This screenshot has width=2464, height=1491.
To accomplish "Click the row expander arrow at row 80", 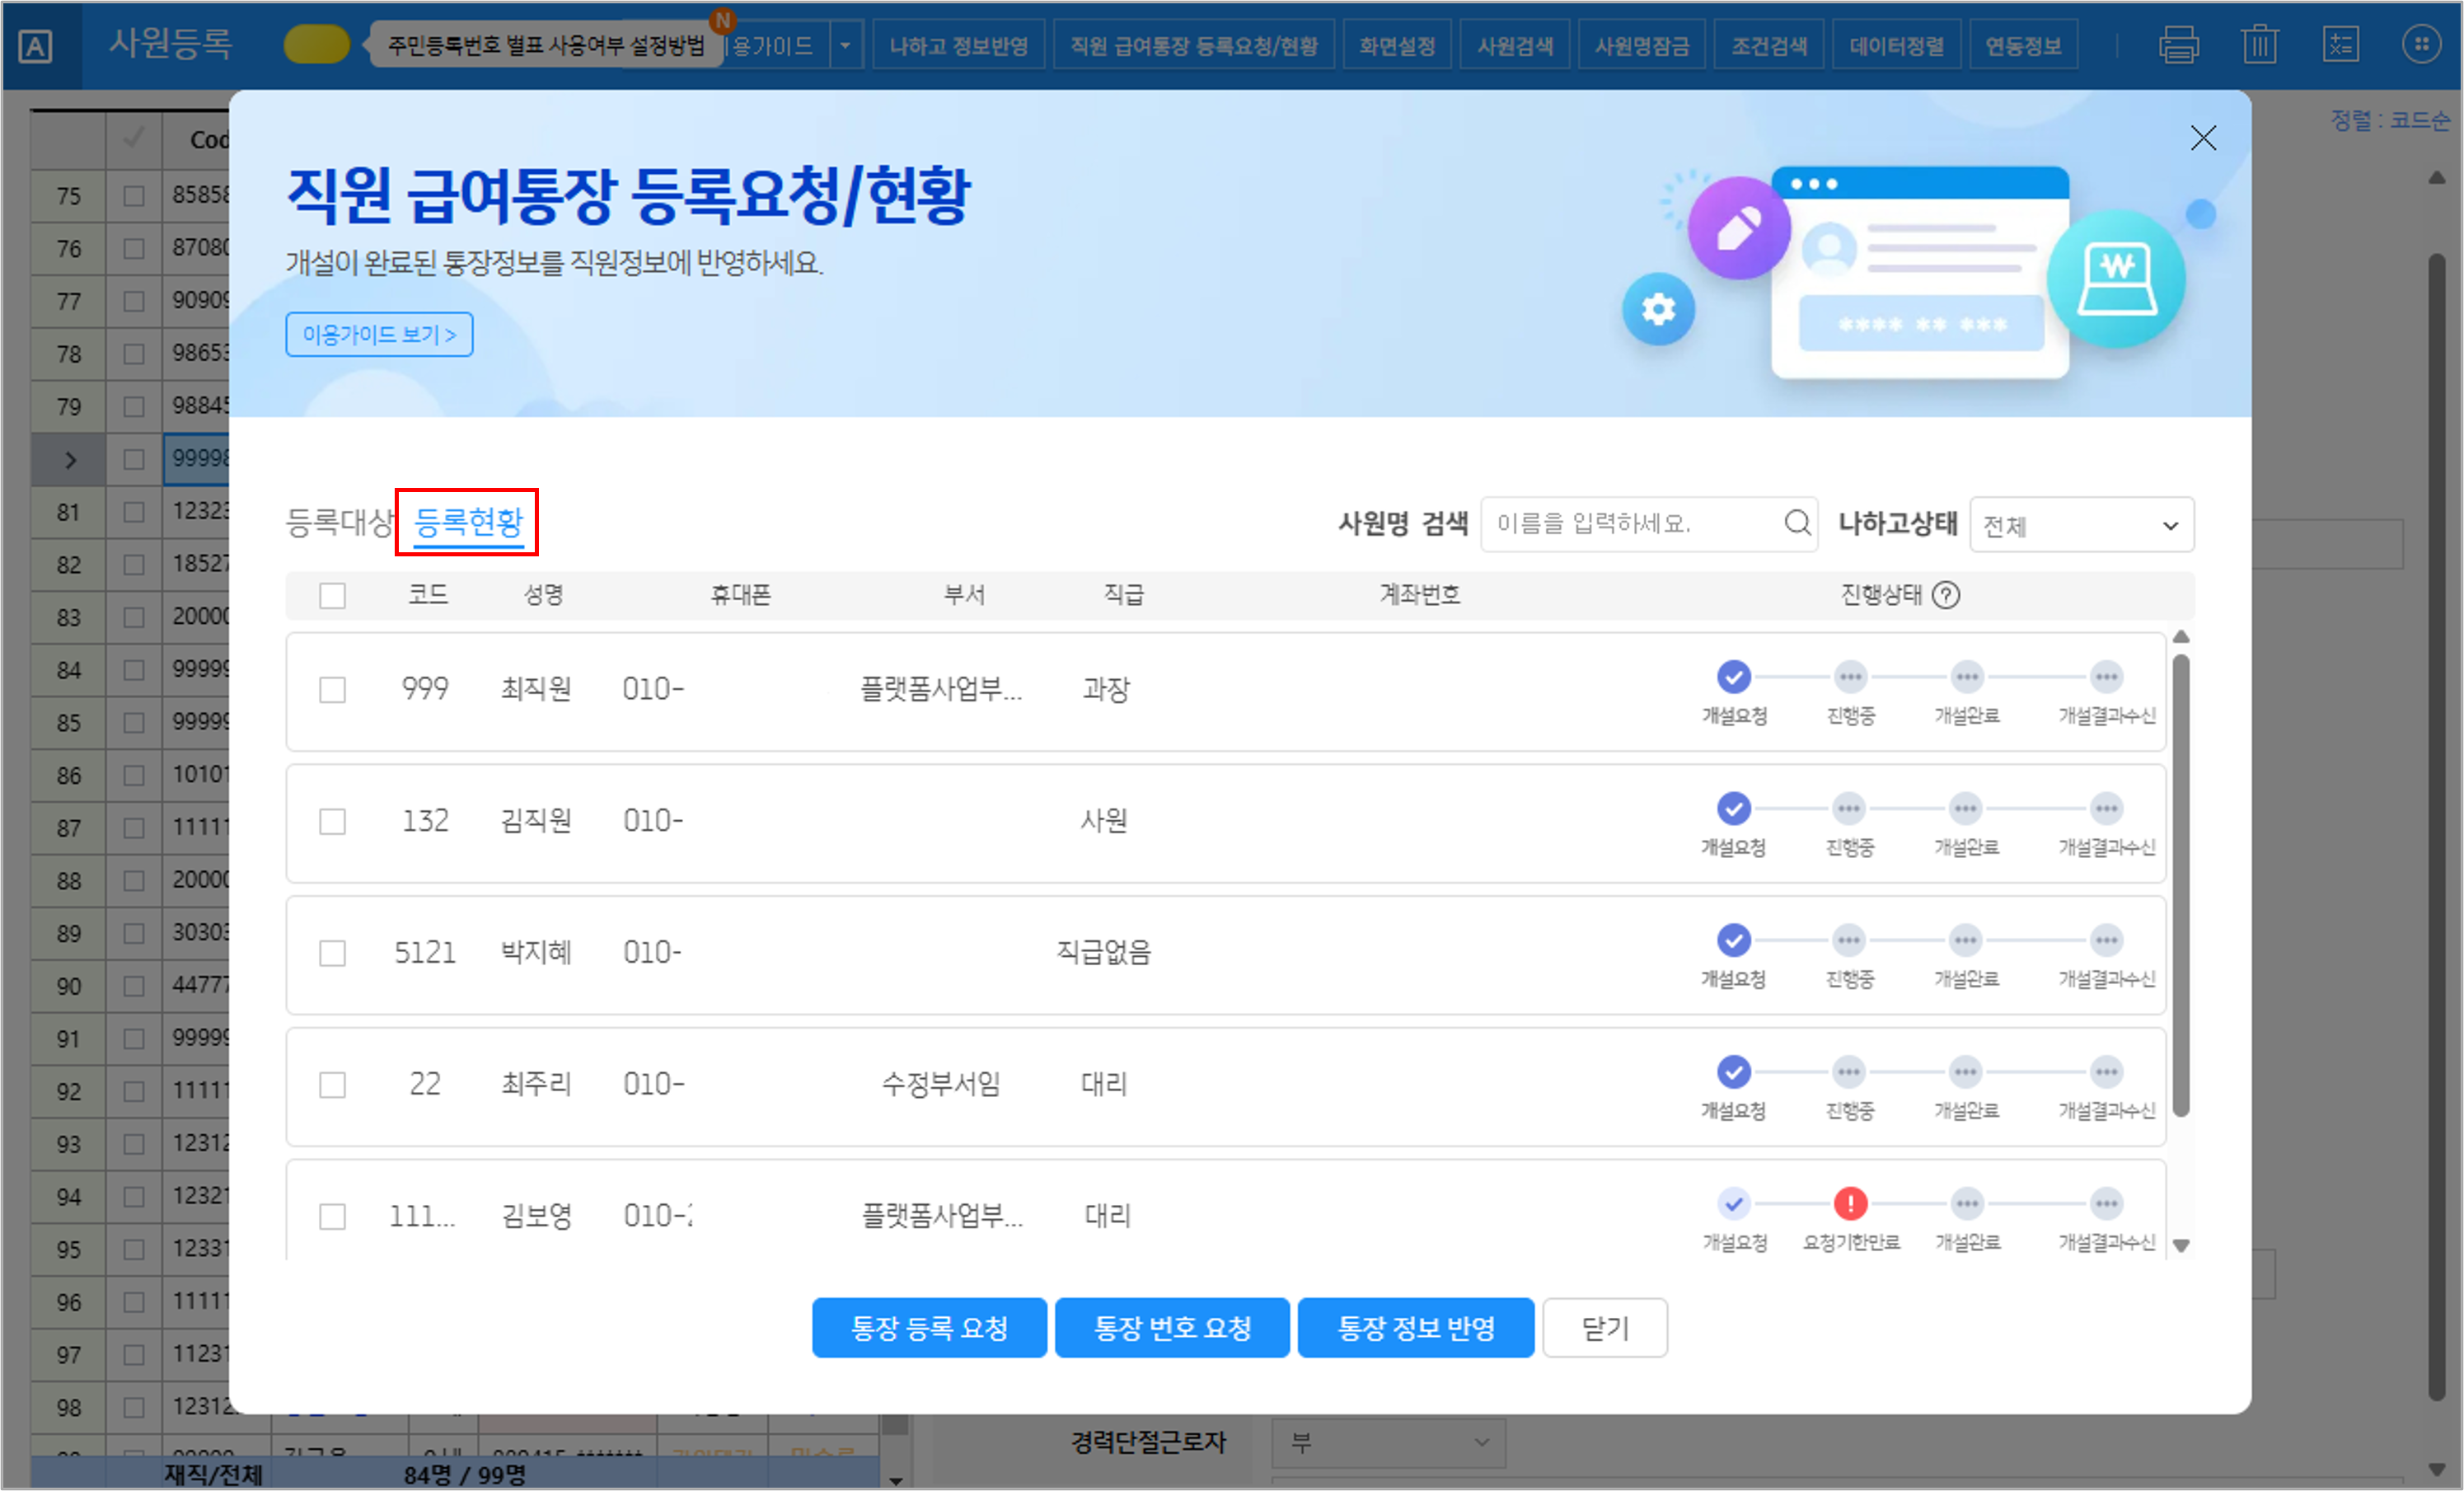I will [x=70, y=460].
